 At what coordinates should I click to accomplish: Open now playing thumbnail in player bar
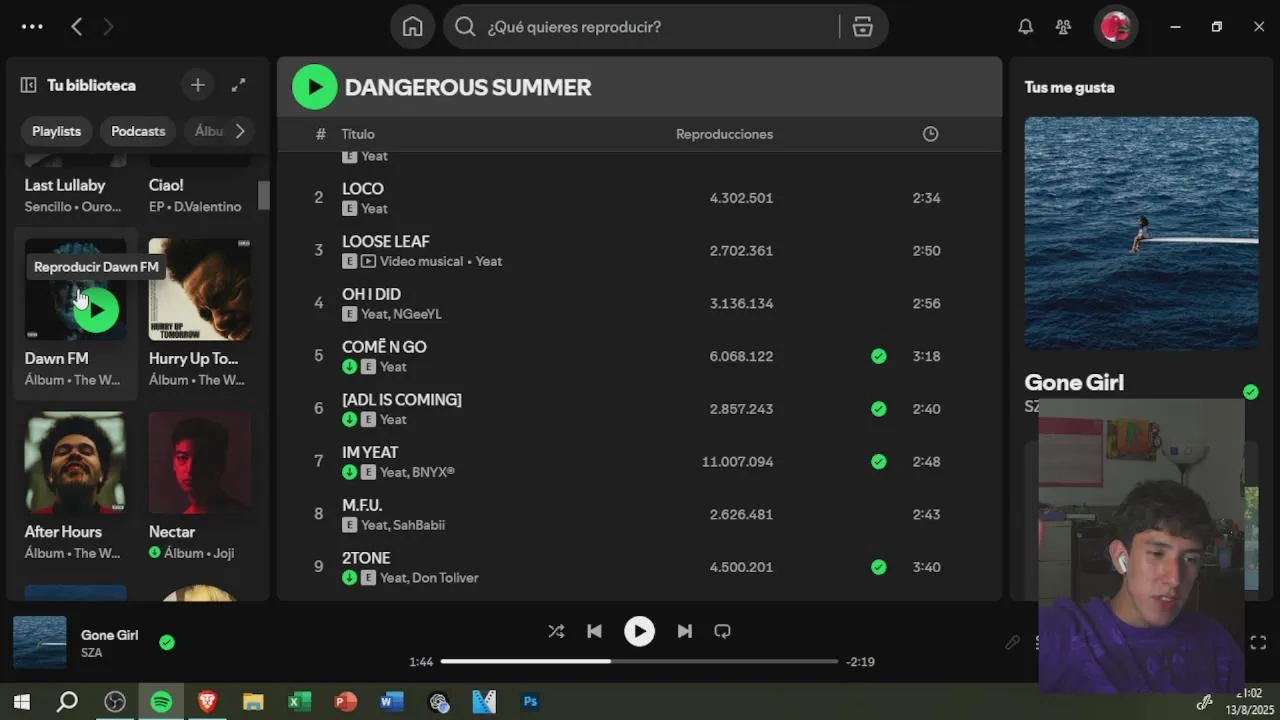click(x=40, y=642)
